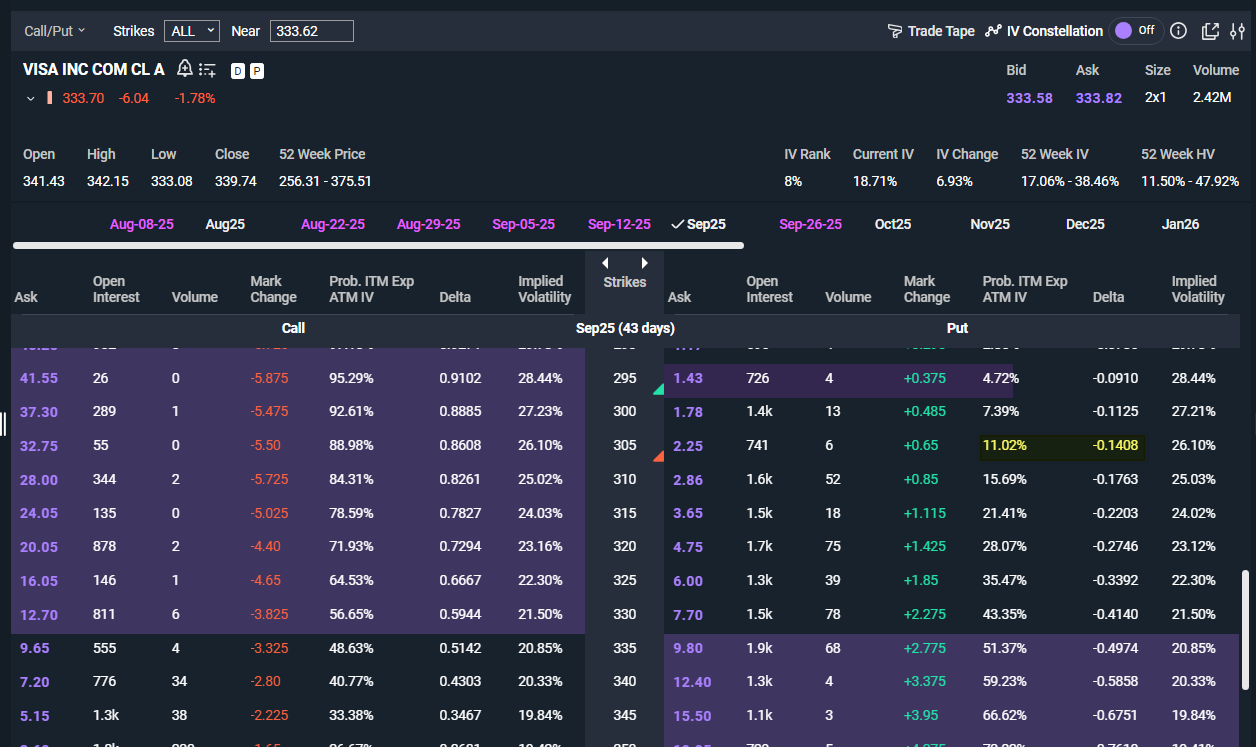Select the 320 strike row
This screenshot has width=1256, height=747.
tap(625, 546)
